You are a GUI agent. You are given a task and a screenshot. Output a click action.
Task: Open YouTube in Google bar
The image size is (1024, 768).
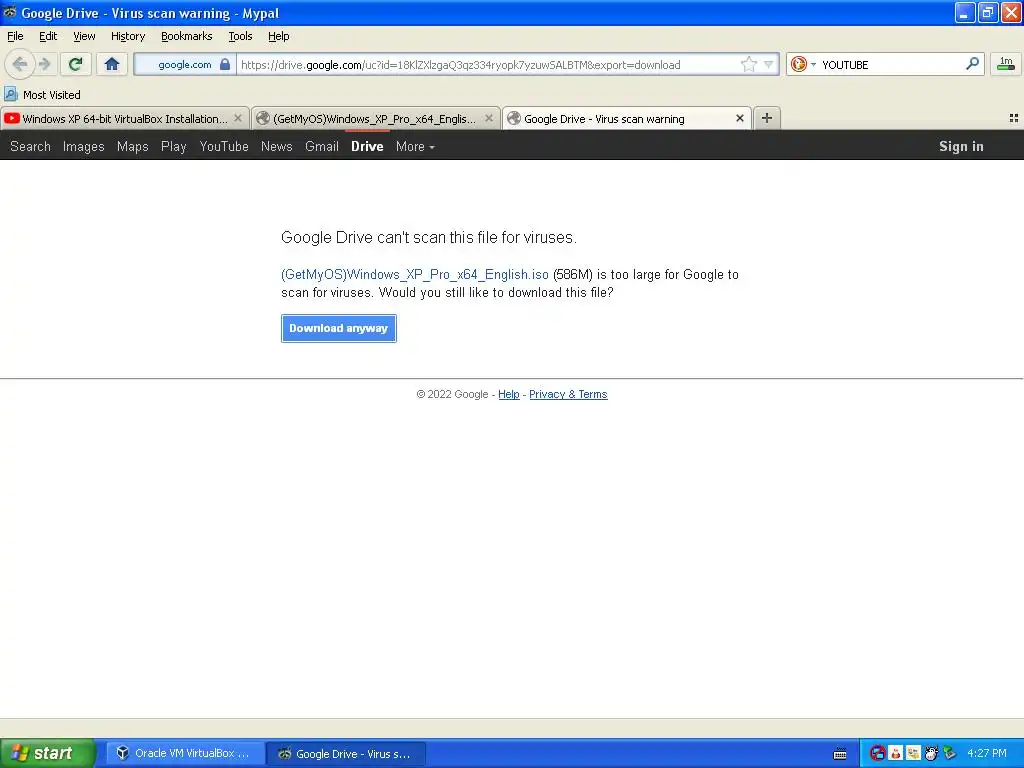224,146
